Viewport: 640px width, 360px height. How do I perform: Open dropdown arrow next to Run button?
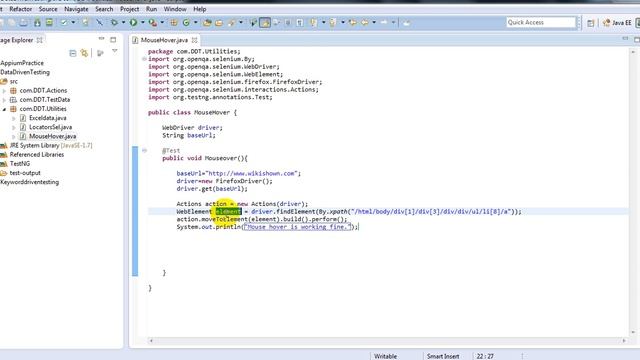142,22
